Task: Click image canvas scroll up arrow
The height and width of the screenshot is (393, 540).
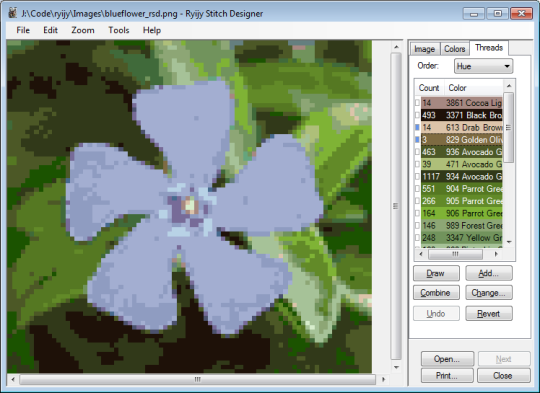Action: point(396,47)
